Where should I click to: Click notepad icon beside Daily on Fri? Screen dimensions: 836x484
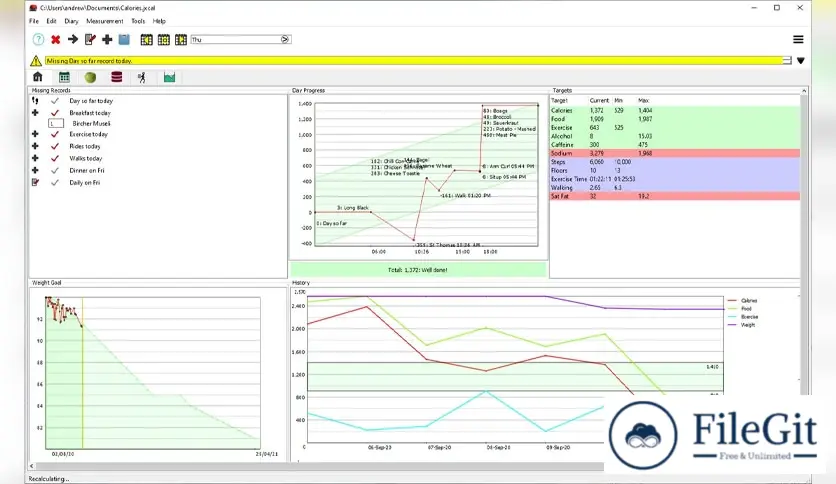[x=35, y=182]
